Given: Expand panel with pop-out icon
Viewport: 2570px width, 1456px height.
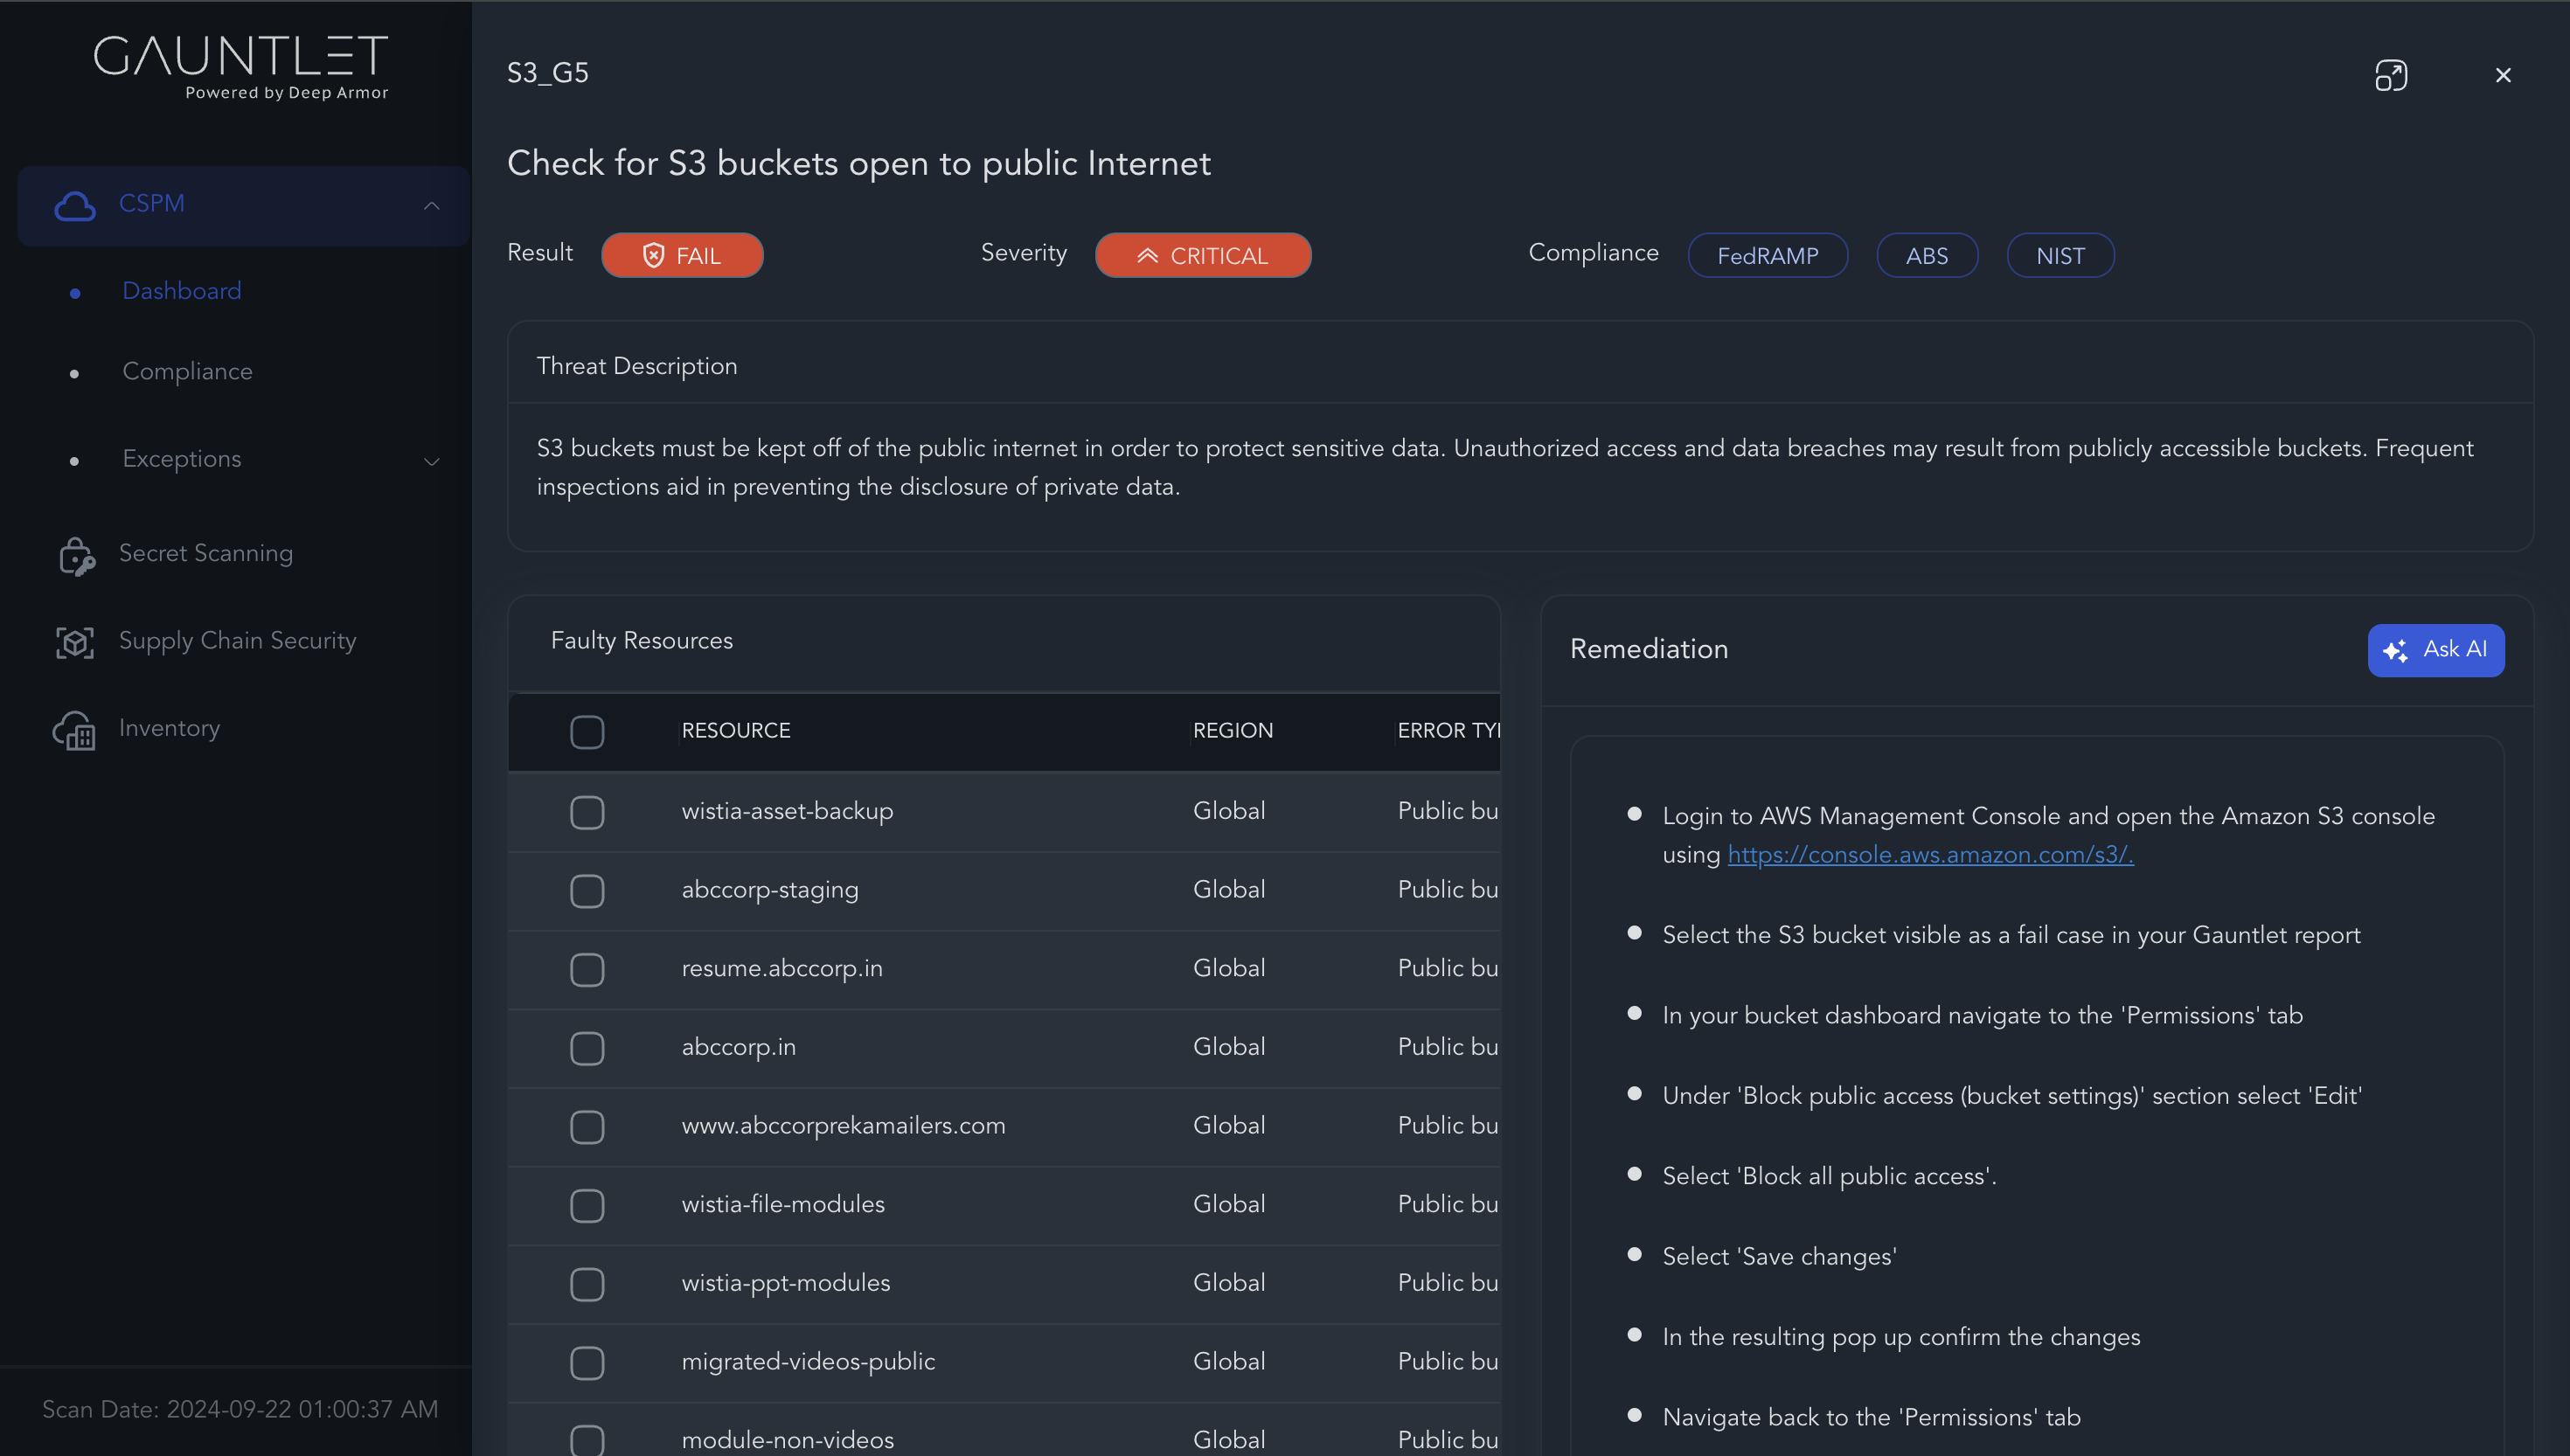Looking at the screenshot, I should pyautogui.click(x=2390, y=76).
